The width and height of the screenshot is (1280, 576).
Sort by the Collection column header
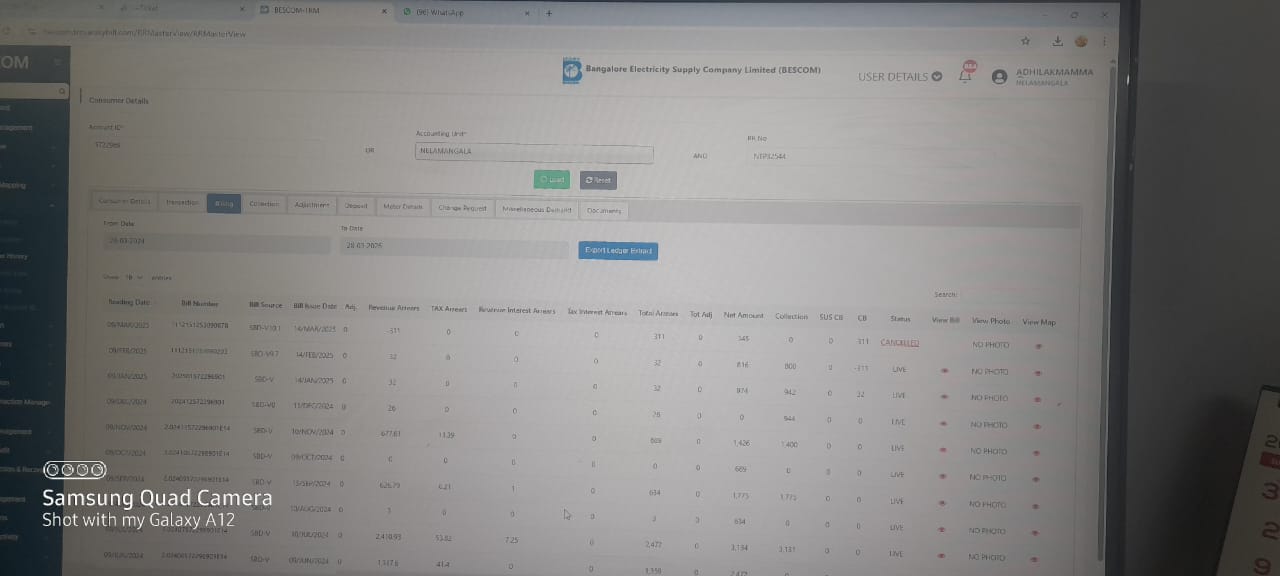pos(791,316)
